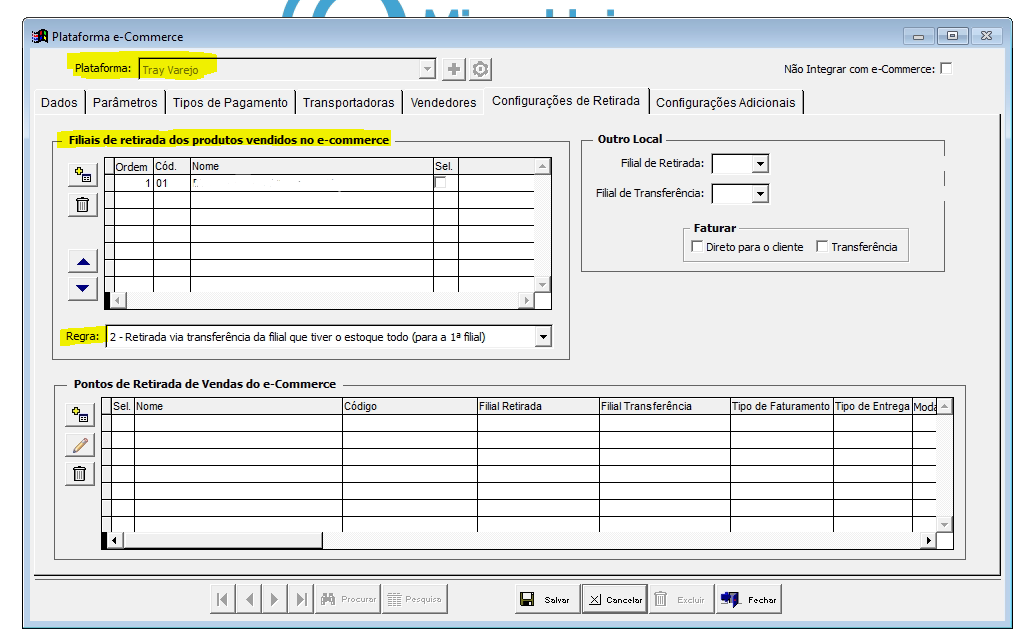
Task: Add new platform with plus icon
Action: 453,69
